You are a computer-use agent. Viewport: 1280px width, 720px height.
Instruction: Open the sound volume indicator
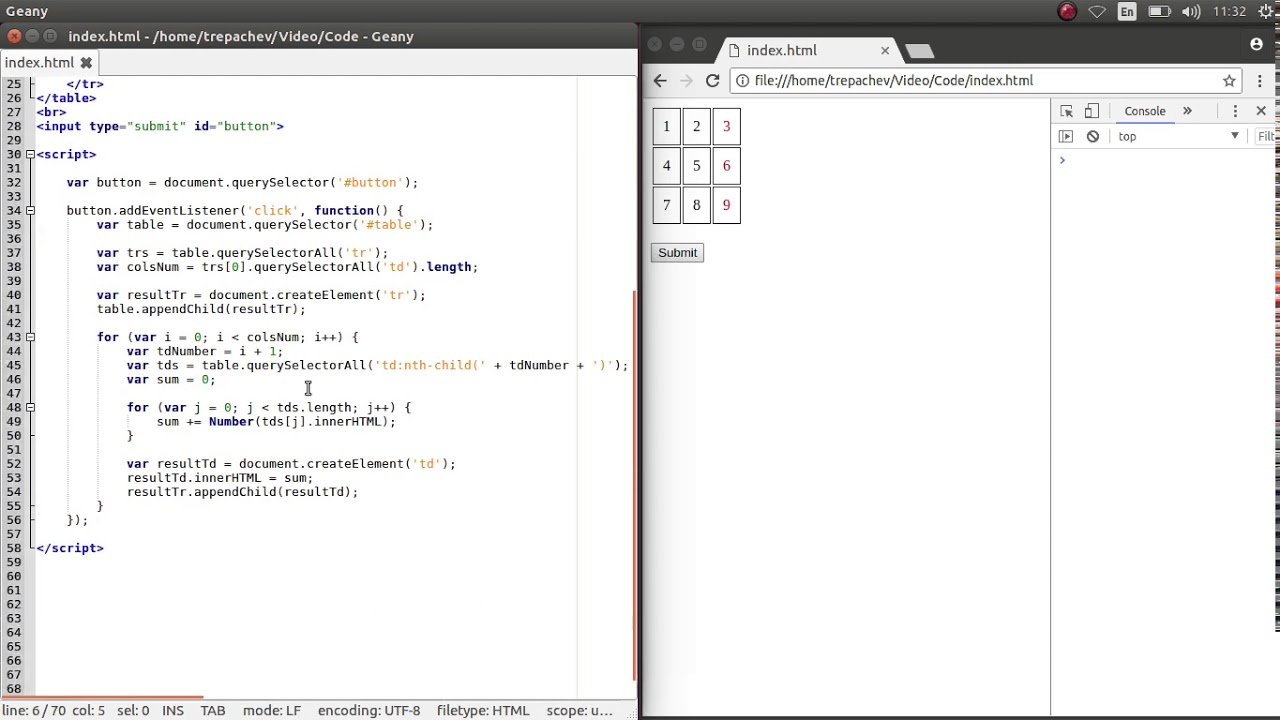[x=1190, y=12]
